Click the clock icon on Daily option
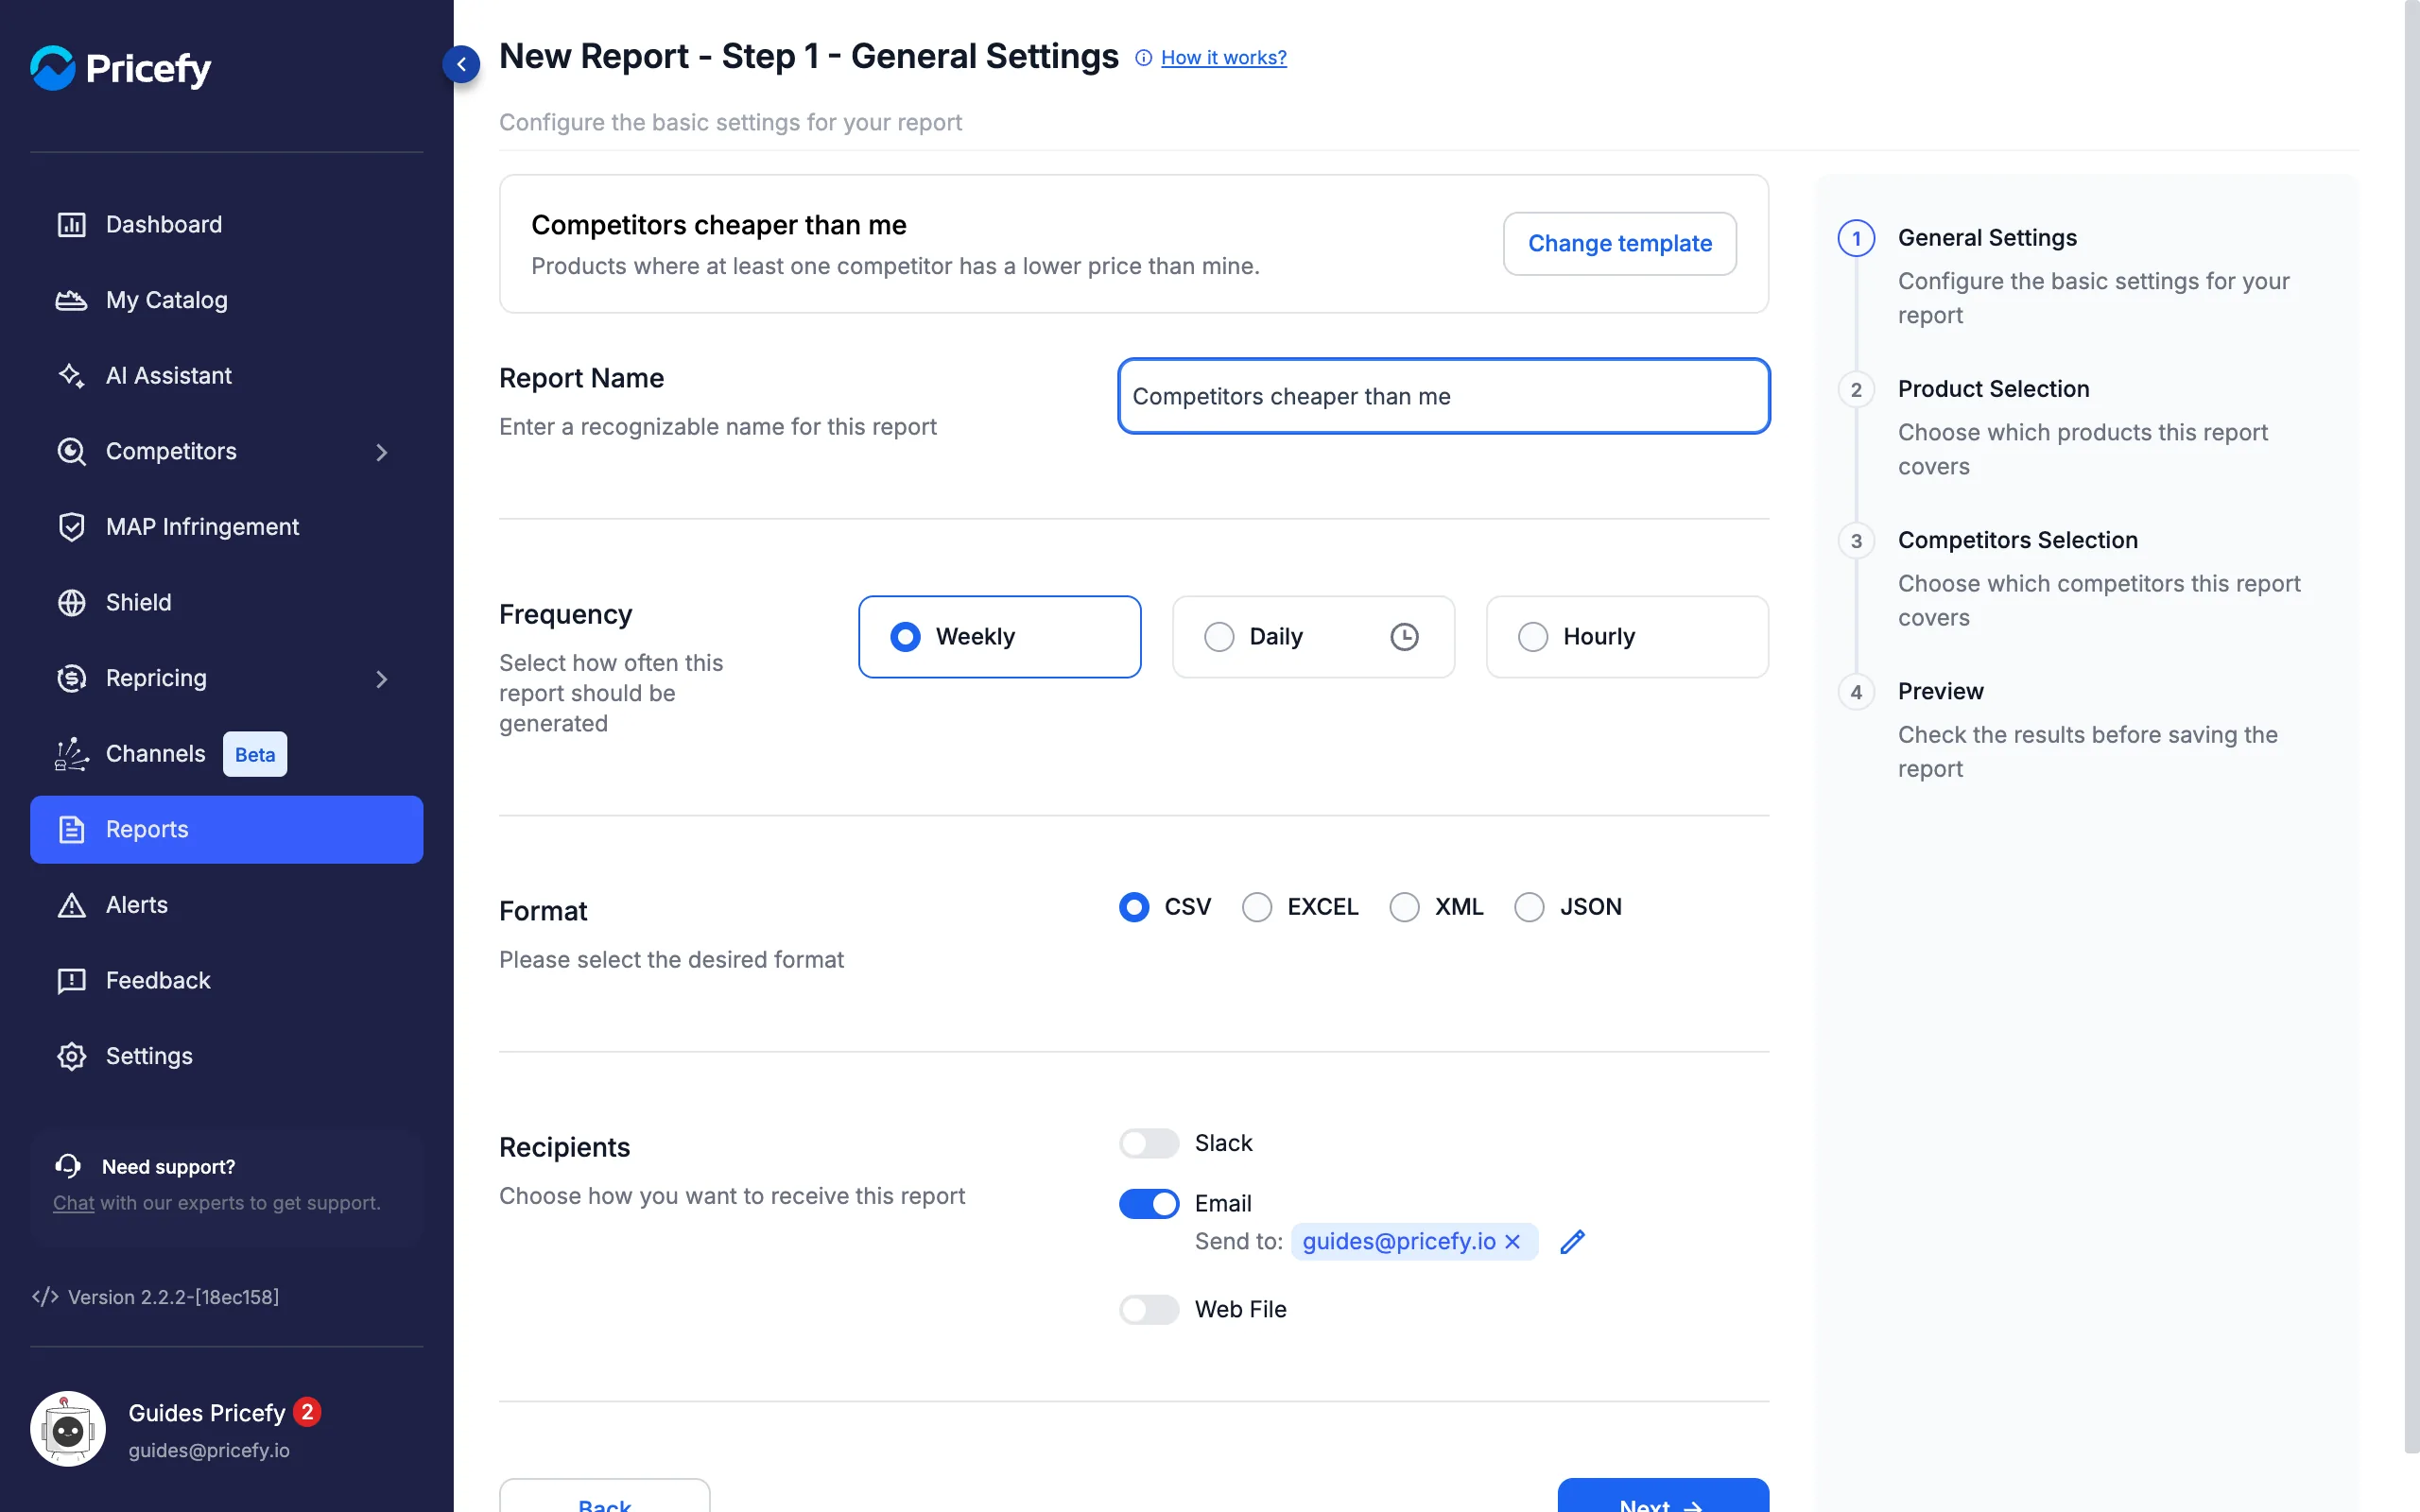This screenshot has width=2420, height=1512. pos(1404,637)
